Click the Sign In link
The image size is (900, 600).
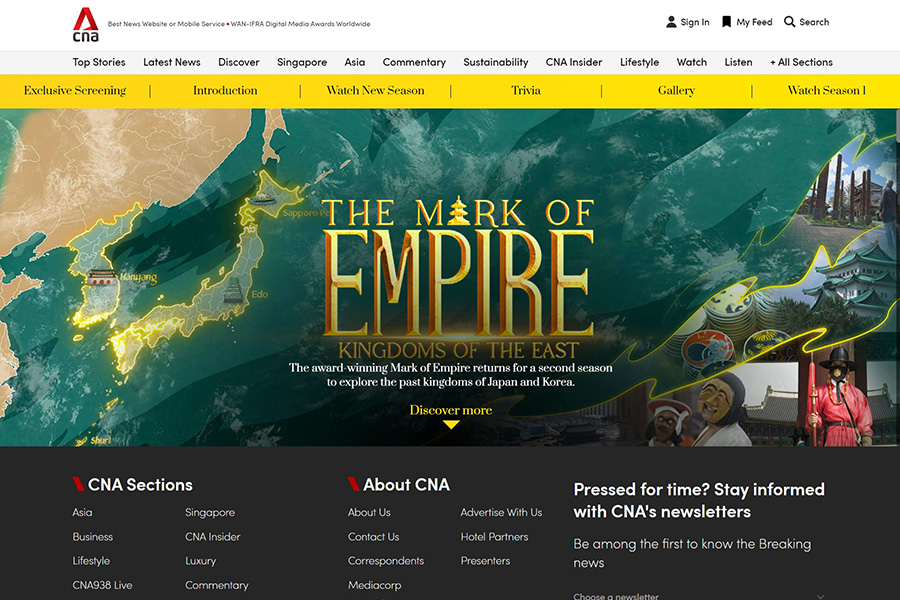click(x=695, y=22)
